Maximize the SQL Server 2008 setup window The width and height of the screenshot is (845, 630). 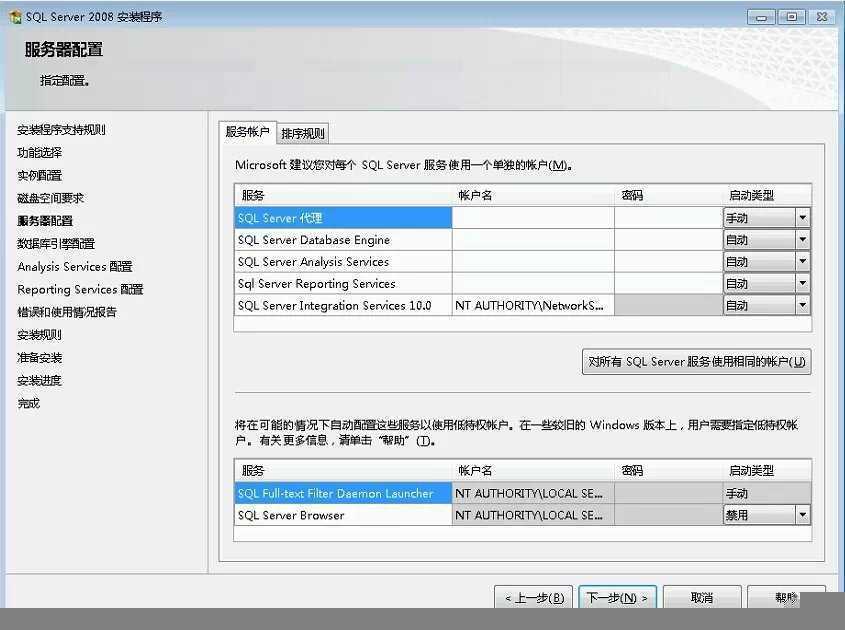pos(791,17)
